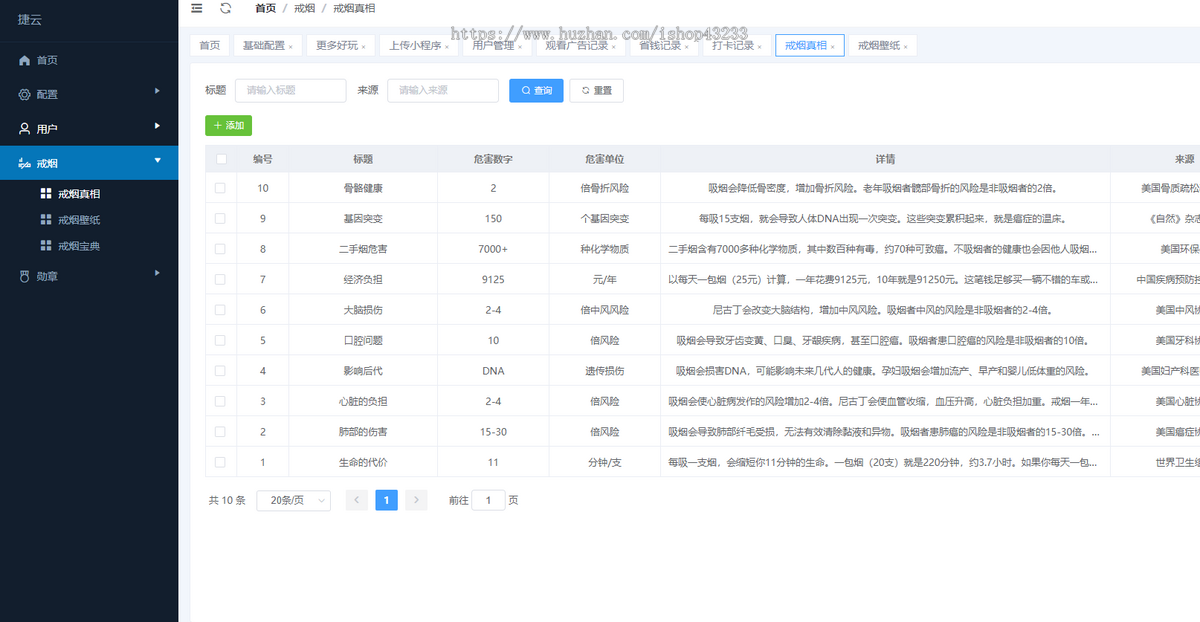Open 戒烟宝典 in the sidebar submenu
Screen dimensions: 1200x622
pos(79,246)
